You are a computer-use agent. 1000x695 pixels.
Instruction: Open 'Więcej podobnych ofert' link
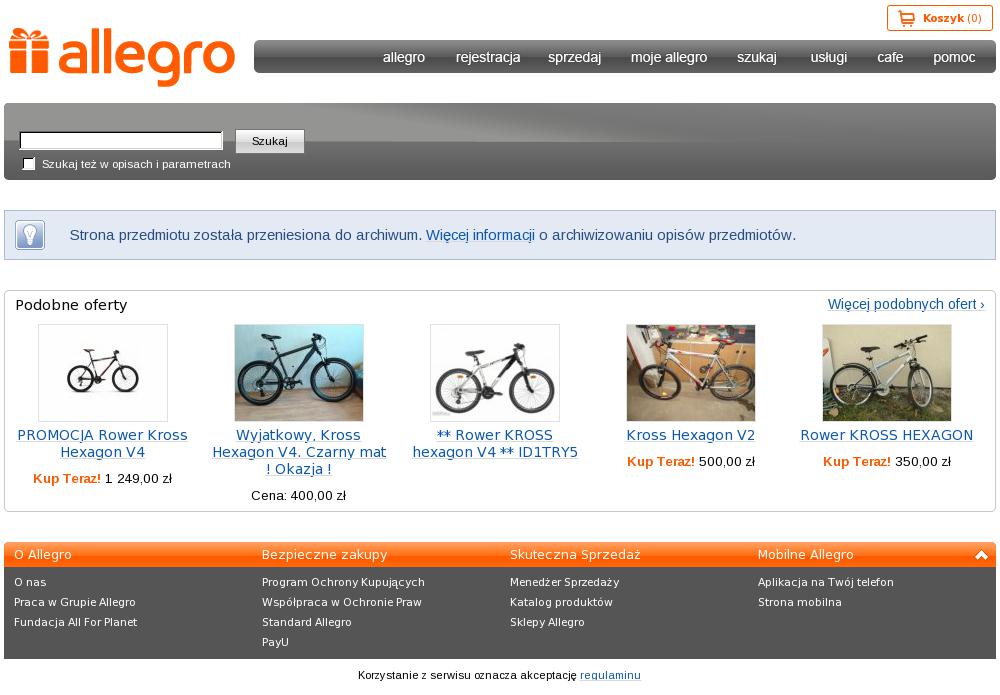click(906, 304)
